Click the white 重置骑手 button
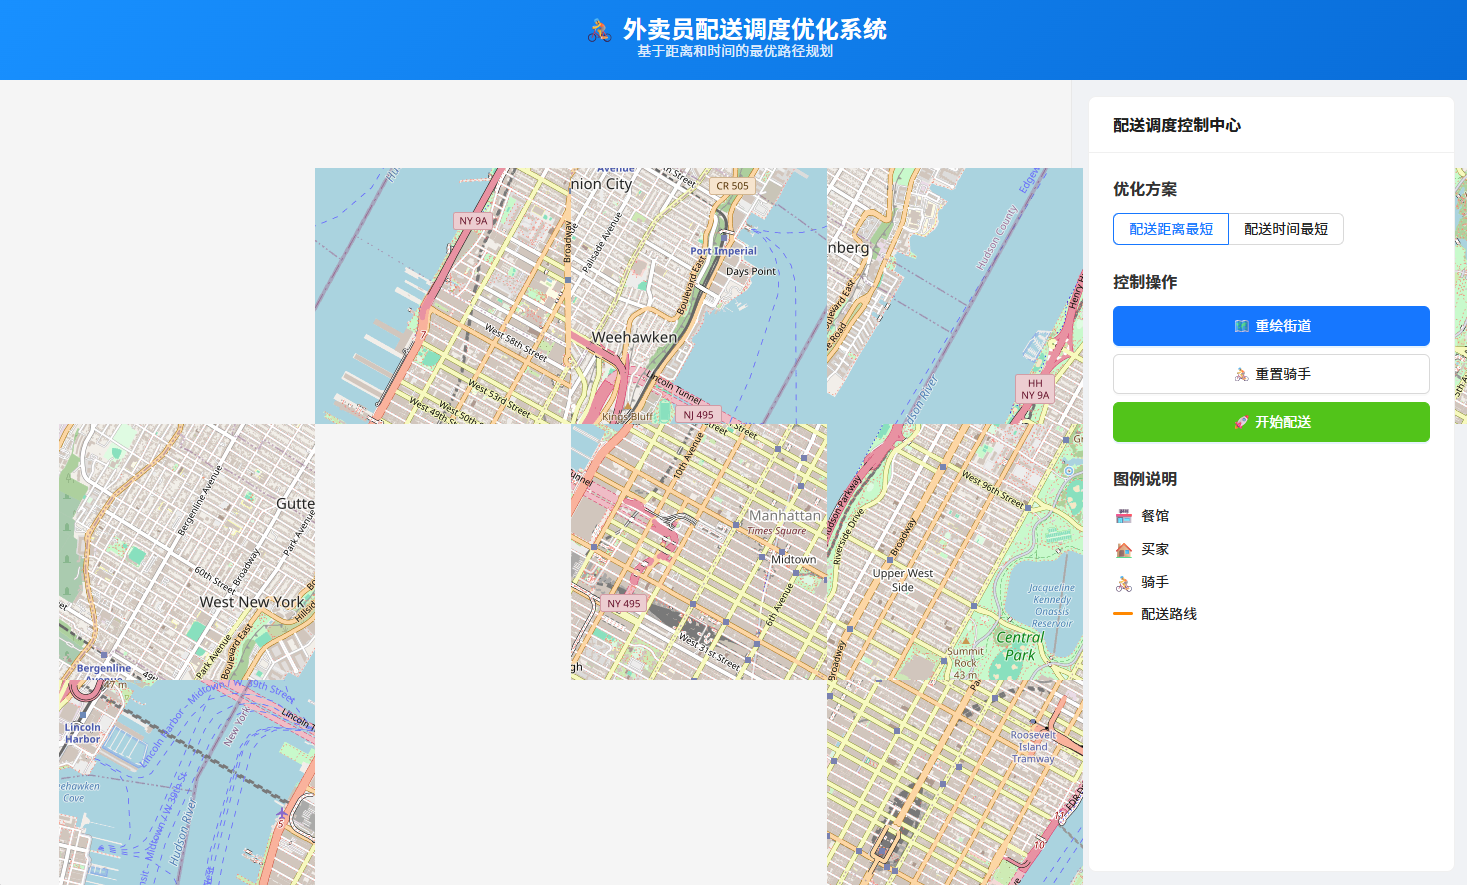The width and height of the screenshot is (1467, 885). click(1270, 374)
